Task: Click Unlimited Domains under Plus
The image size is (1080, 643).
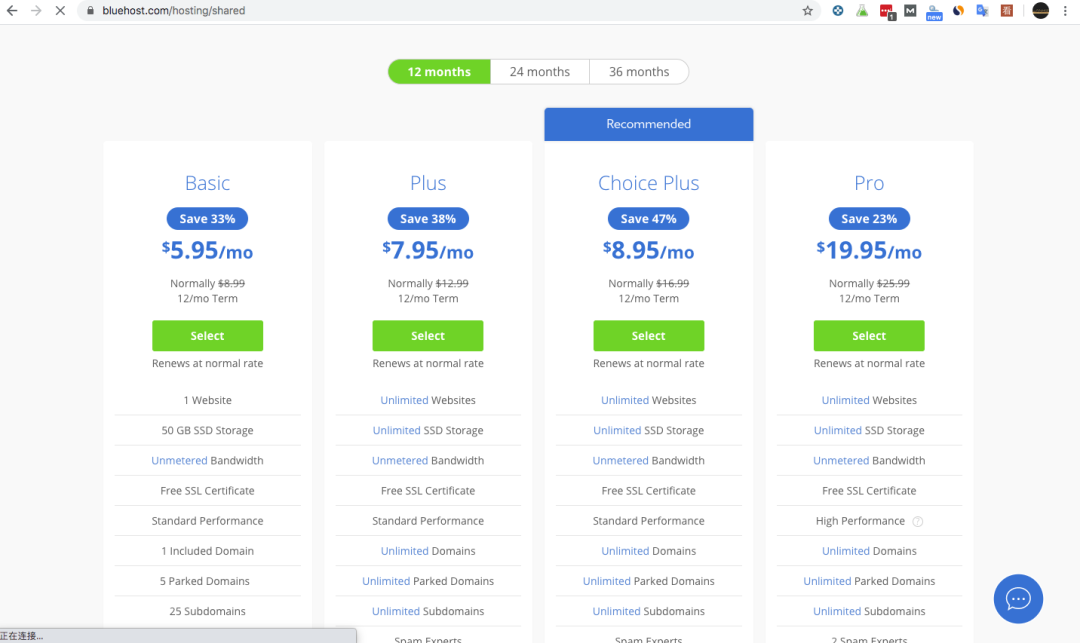Action: pos(428,551)
